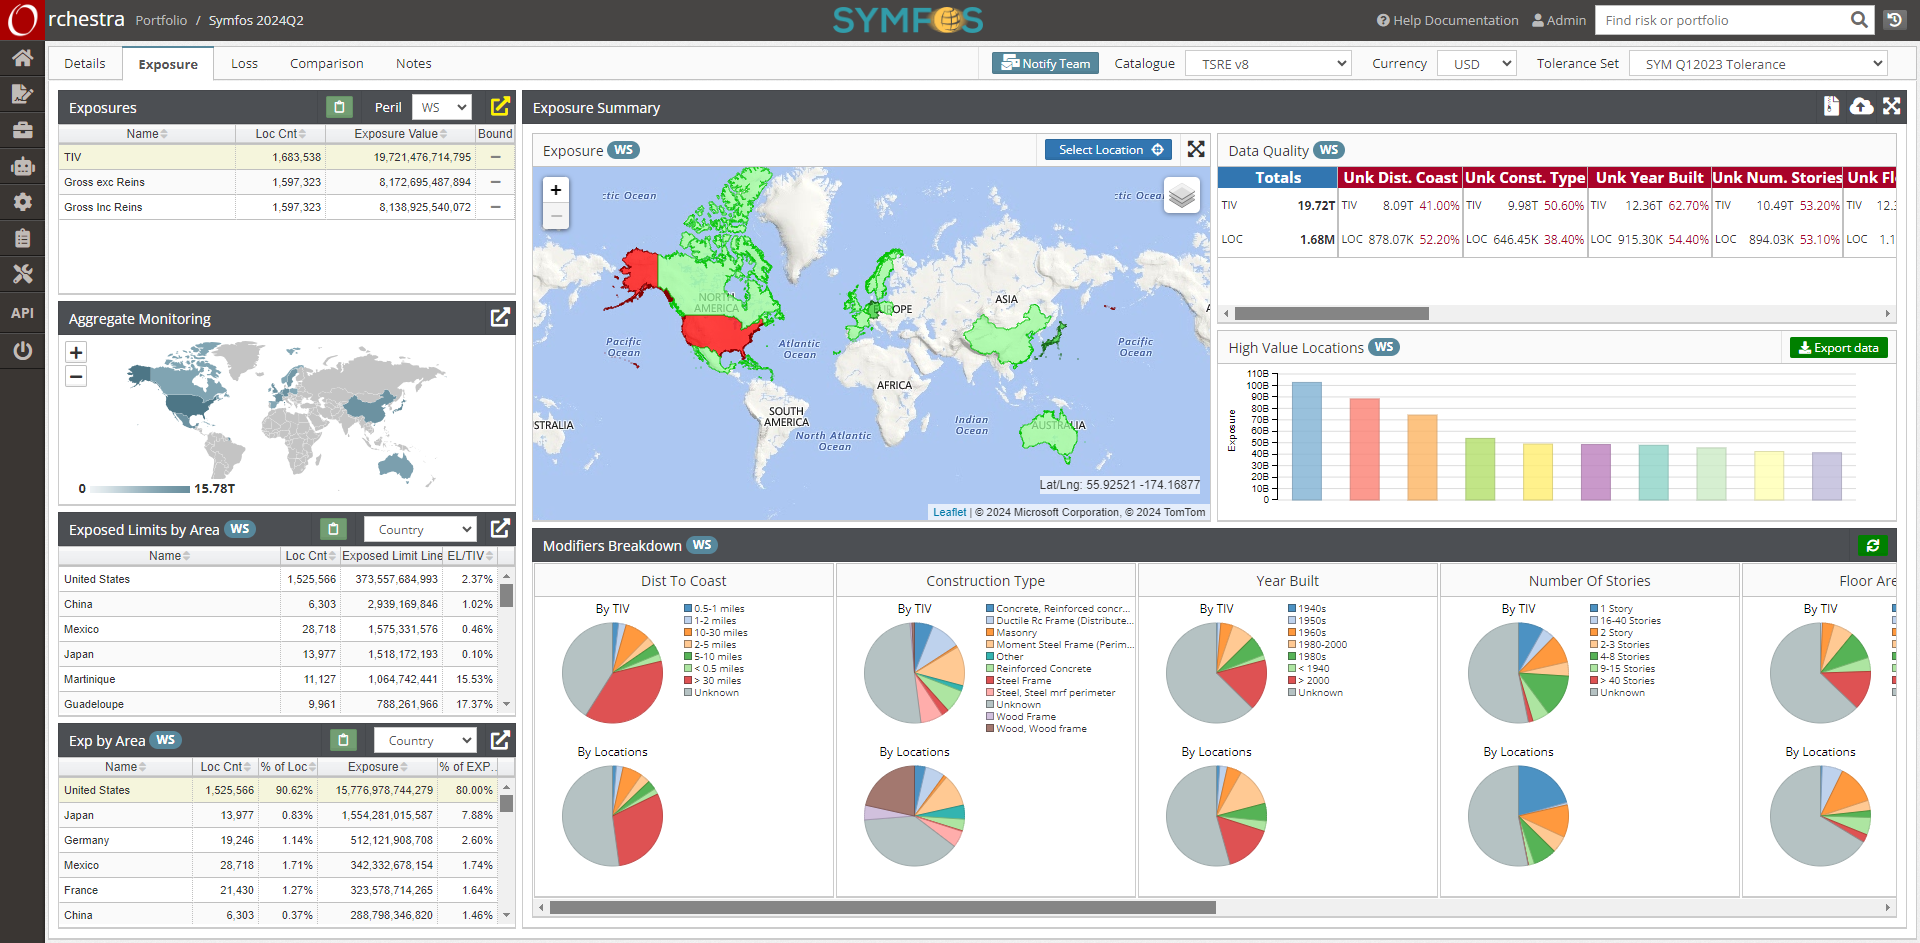1920x943 pixels.
Task: Refresh the Modifiers Breakdown panel
Action: click(x=1872, y=545)
